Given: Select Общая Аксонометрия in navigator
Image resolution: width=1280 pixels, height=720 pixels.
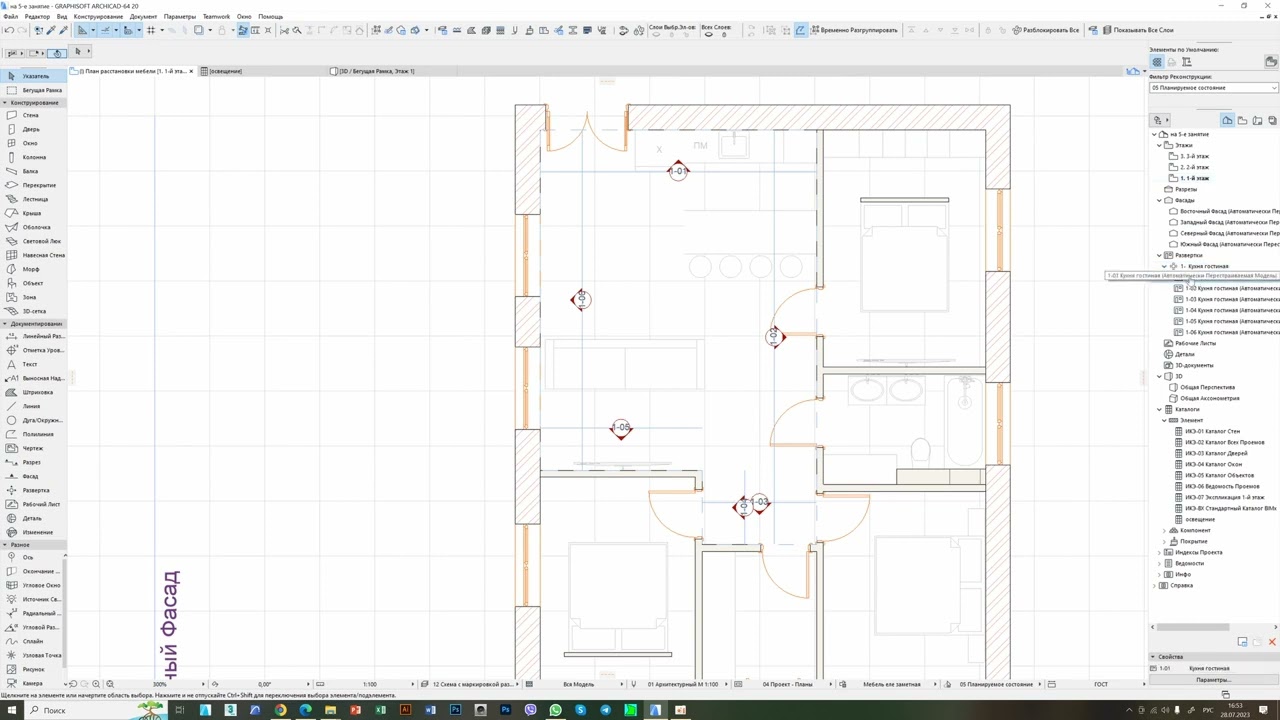Looking at the screenshot, I should click(x=1209, y=398).
